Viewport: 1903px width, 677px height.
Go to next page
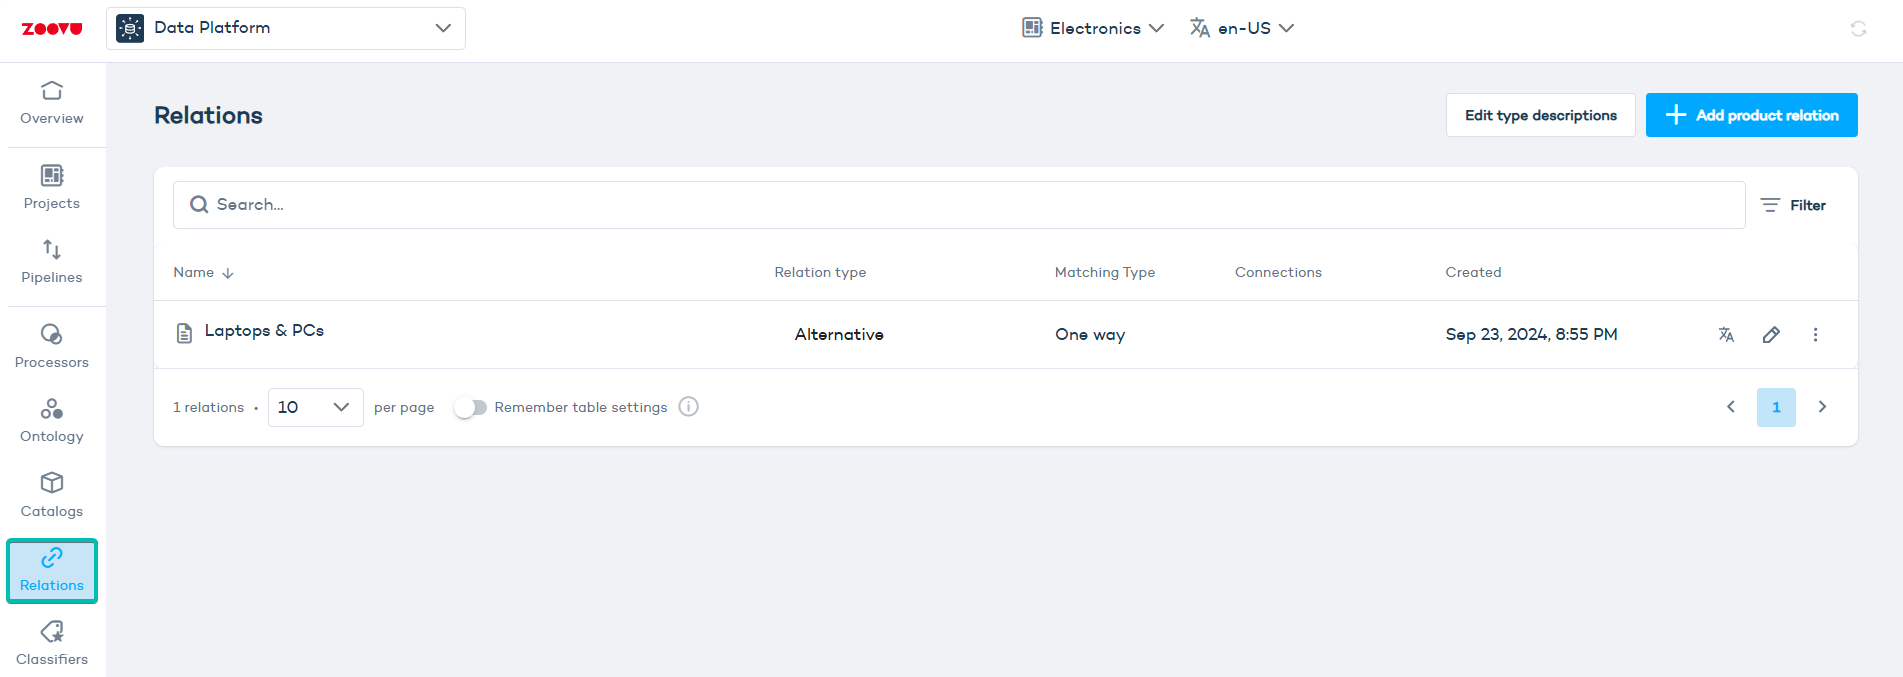point(1822,407)
